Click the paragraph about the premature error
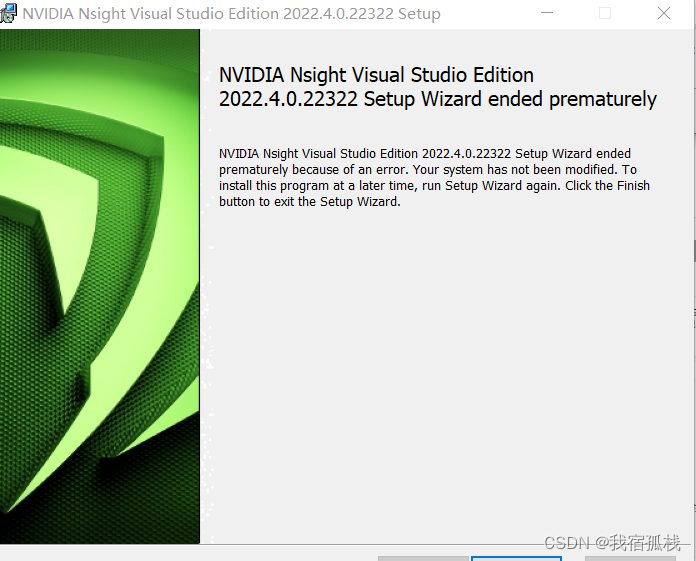 pyautogui.click(x=434, y=178)
